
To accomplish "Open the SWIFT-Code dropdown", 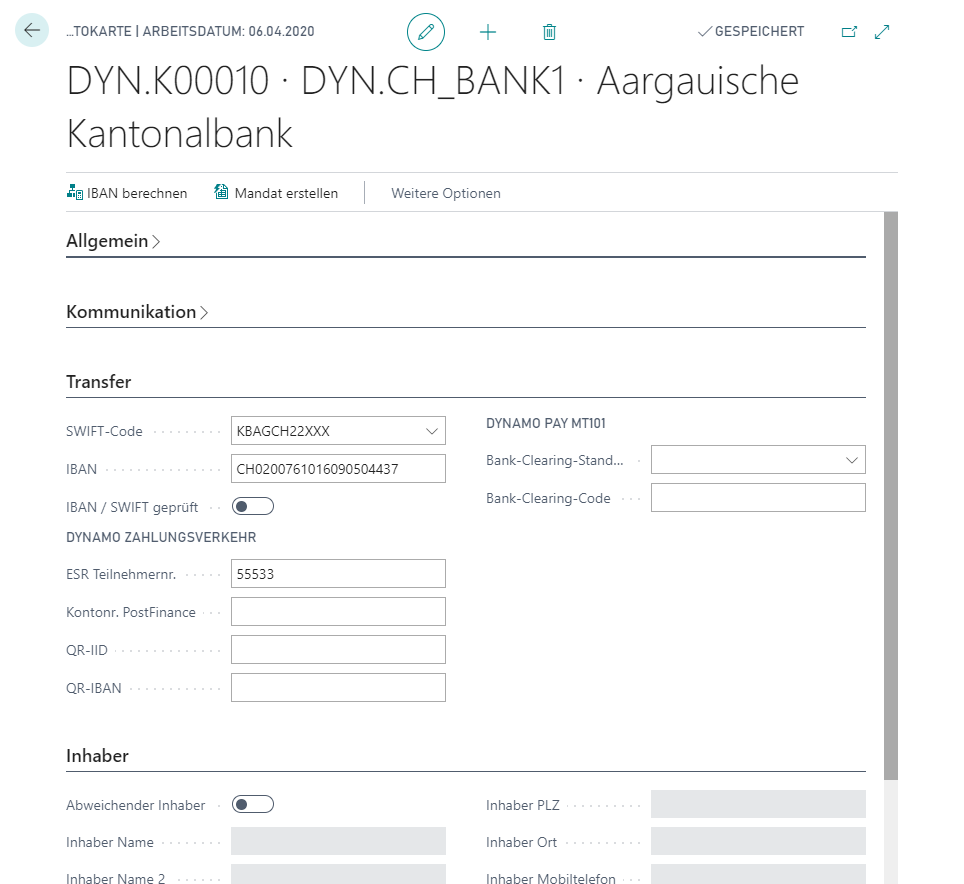I will [432, 431].
